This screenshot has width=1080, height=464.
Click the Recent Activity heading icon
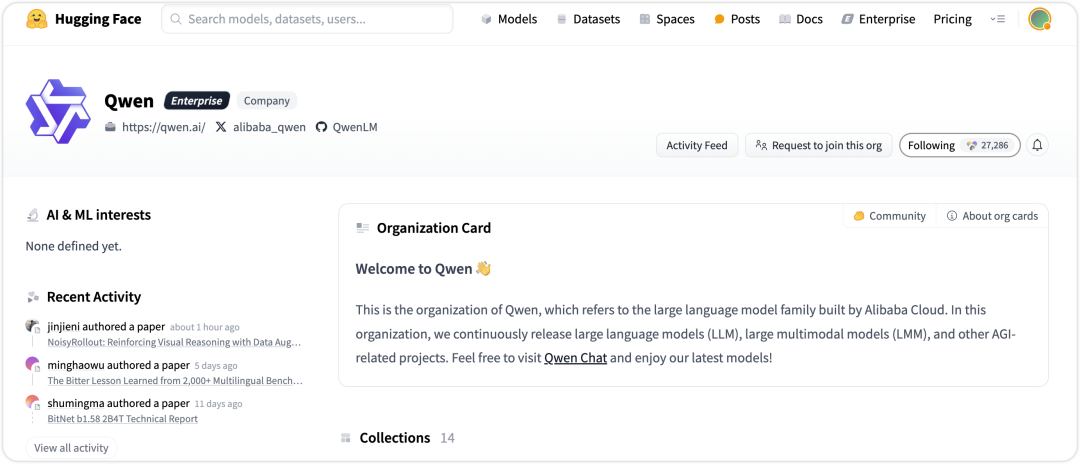(32, 297)
